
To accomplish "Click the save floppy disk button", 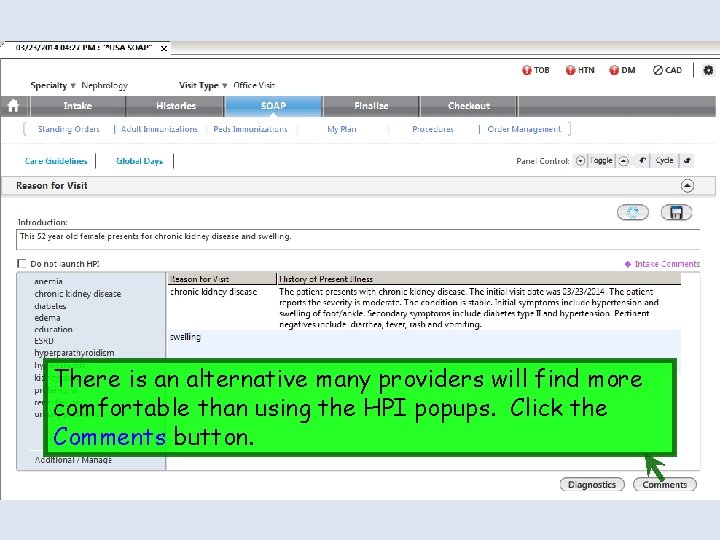I will click(x=676, y=212).
